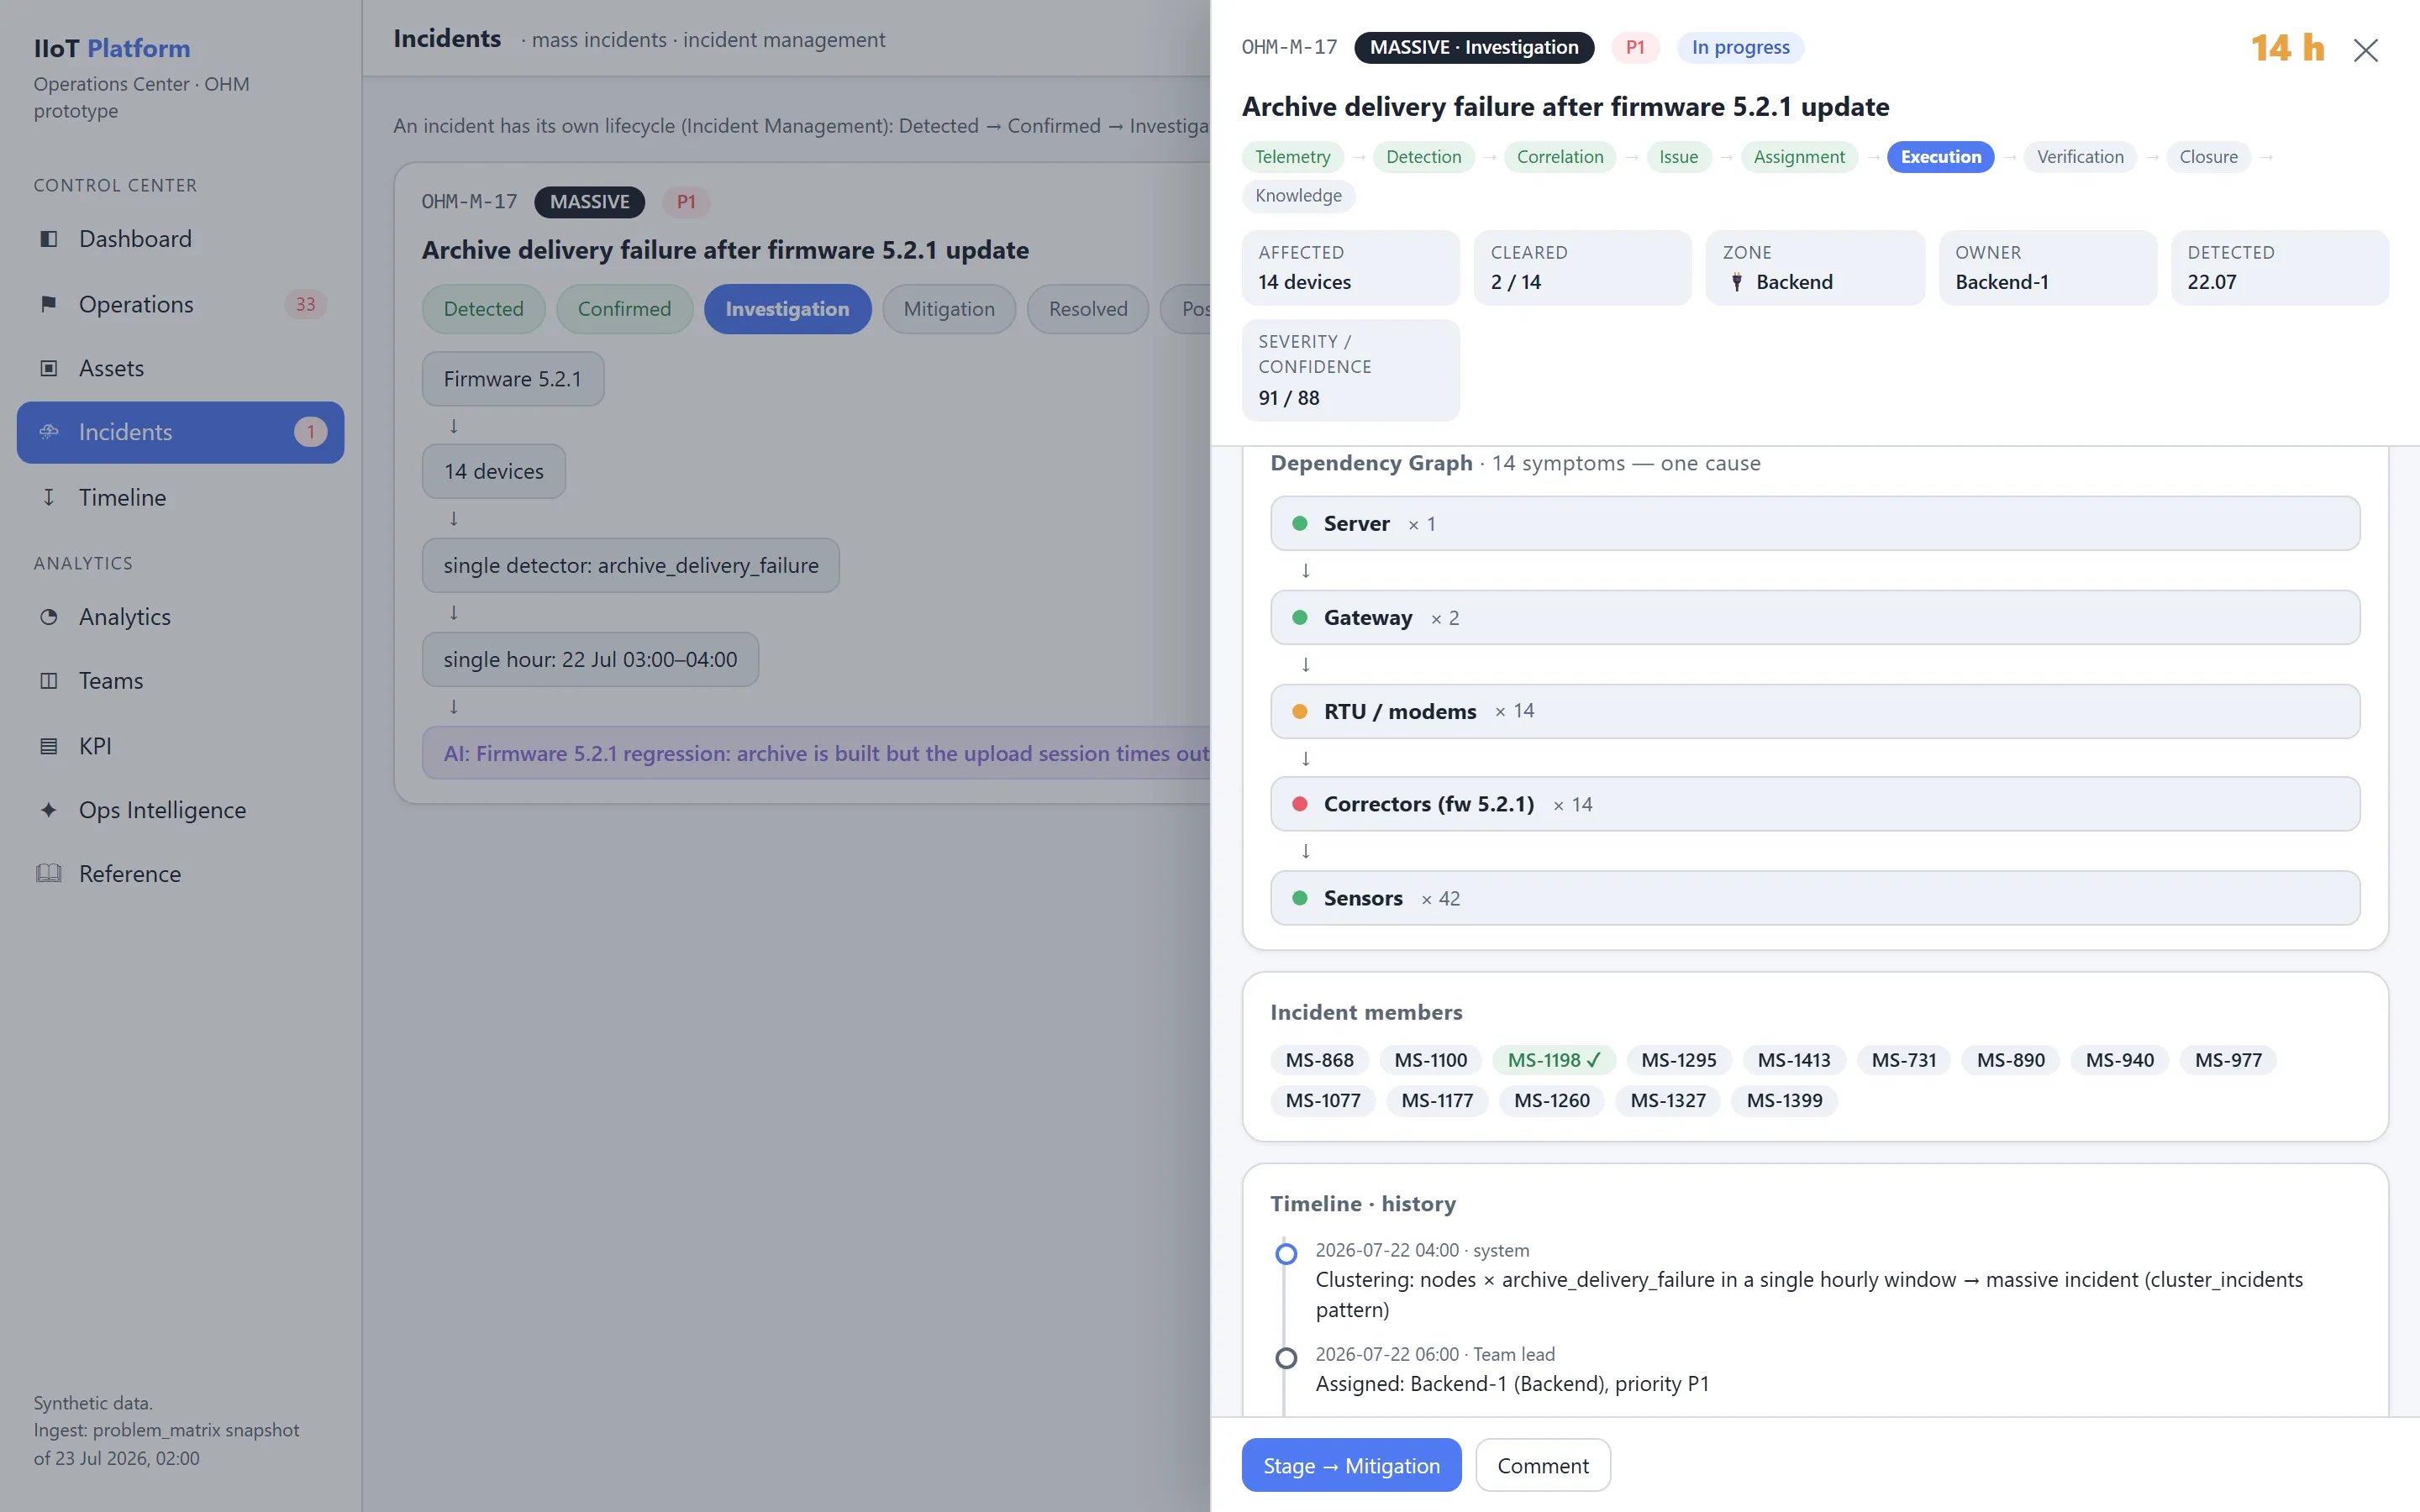
Task: Select the Execution stage pill
Action: click(x=1940, y=157)
